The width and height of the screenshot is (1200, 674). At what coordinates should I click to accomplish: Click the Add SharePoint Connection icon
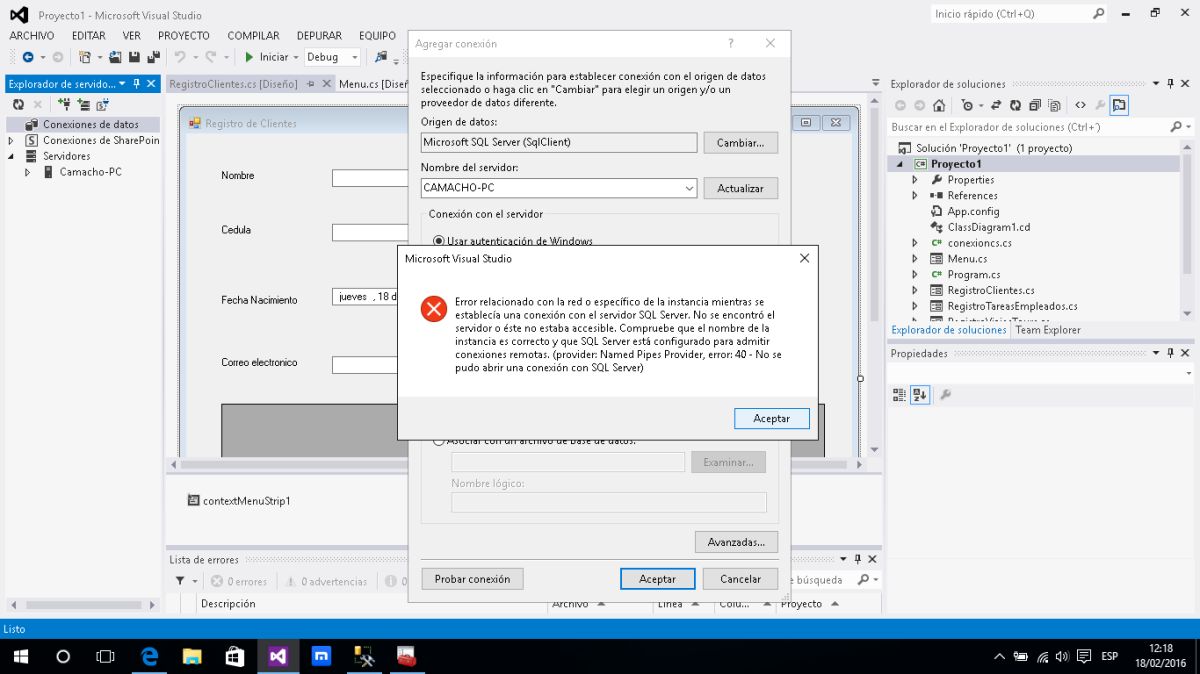102,104
